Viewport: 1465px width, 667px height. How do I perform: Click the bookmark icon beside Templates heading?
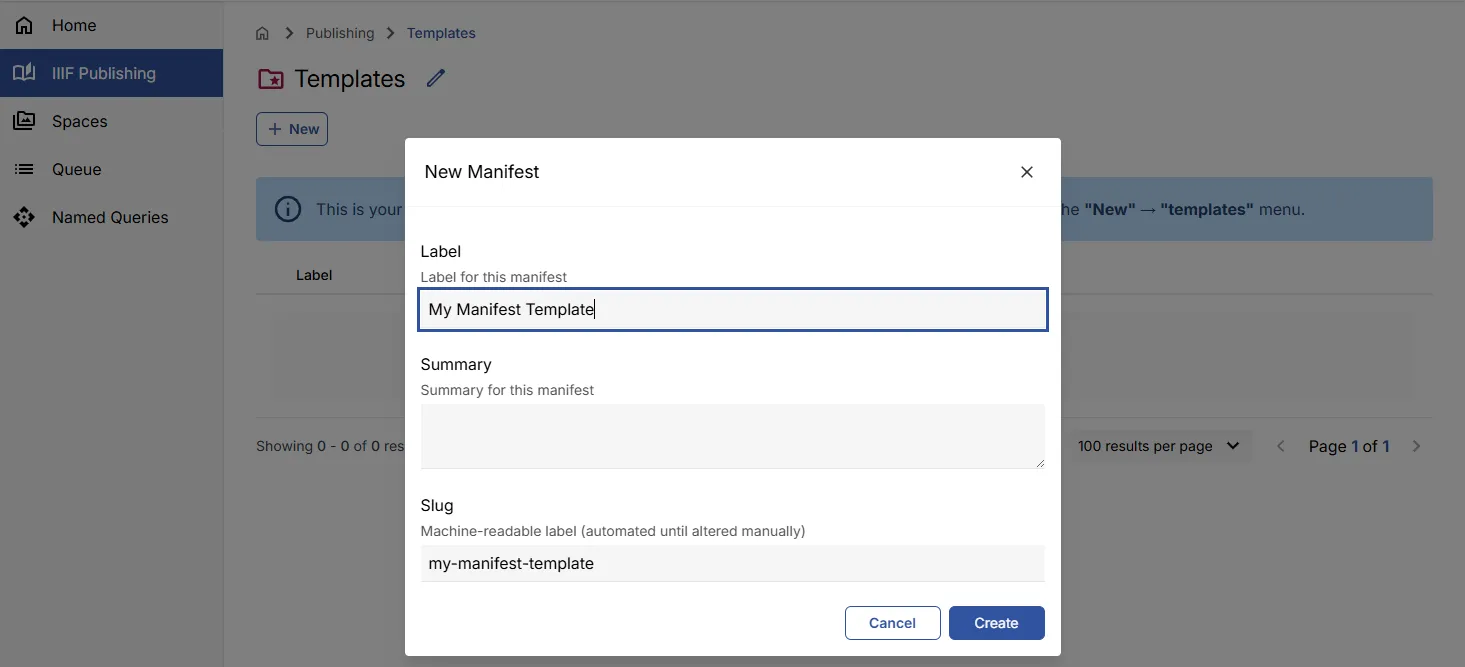tap(271, 78)
